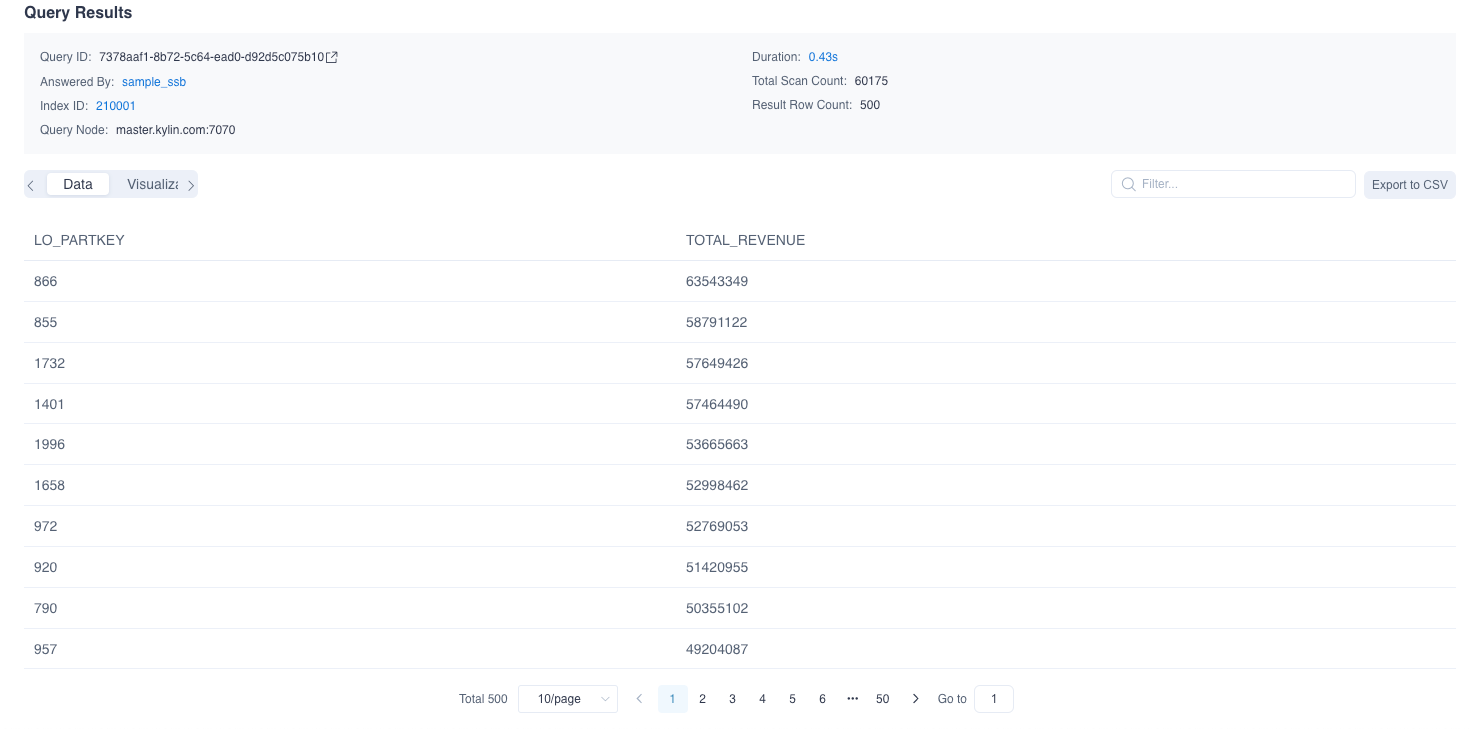This screenshot has height=729, width=1469.
Task: Export results with Export to CSV
Action: coord(1409,185)
